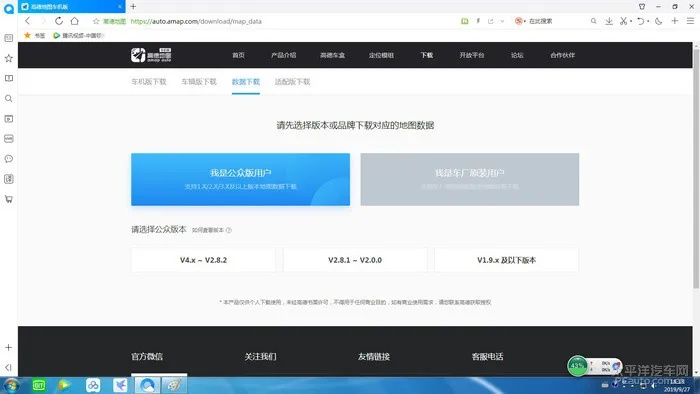Click the scissors screenshot tool icon
Screen dimensions: 700x394
(x=624, y=21)
